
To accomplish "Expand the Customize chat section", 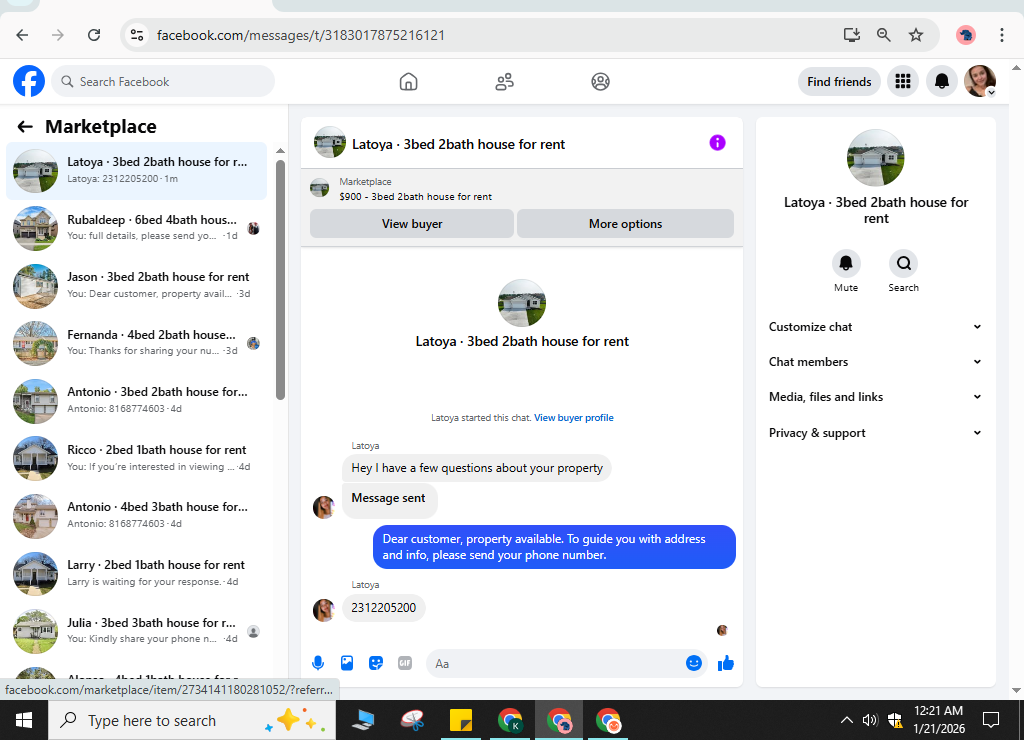I will 875,327.
